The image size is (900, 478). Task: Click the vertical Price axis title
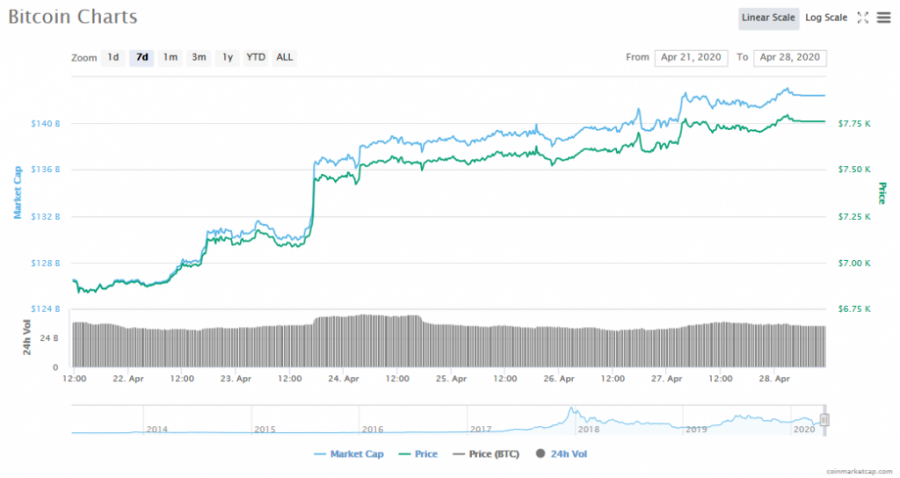pyautogui.click(x=883, y=193)
